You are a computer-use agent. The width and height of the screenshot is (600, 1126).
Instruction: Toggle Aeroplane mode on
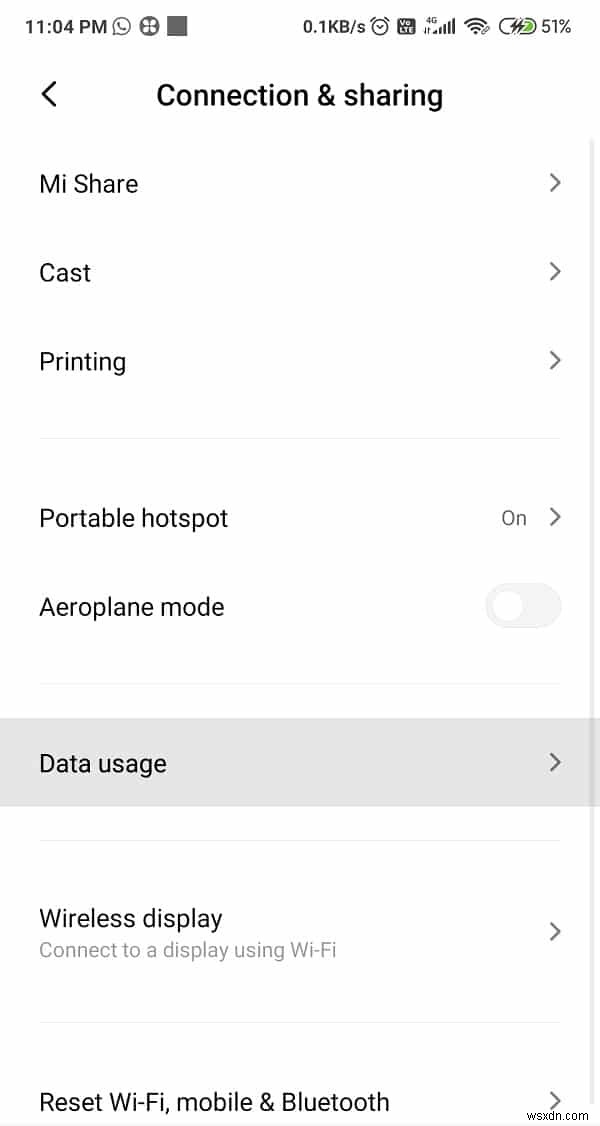point(523,606)
